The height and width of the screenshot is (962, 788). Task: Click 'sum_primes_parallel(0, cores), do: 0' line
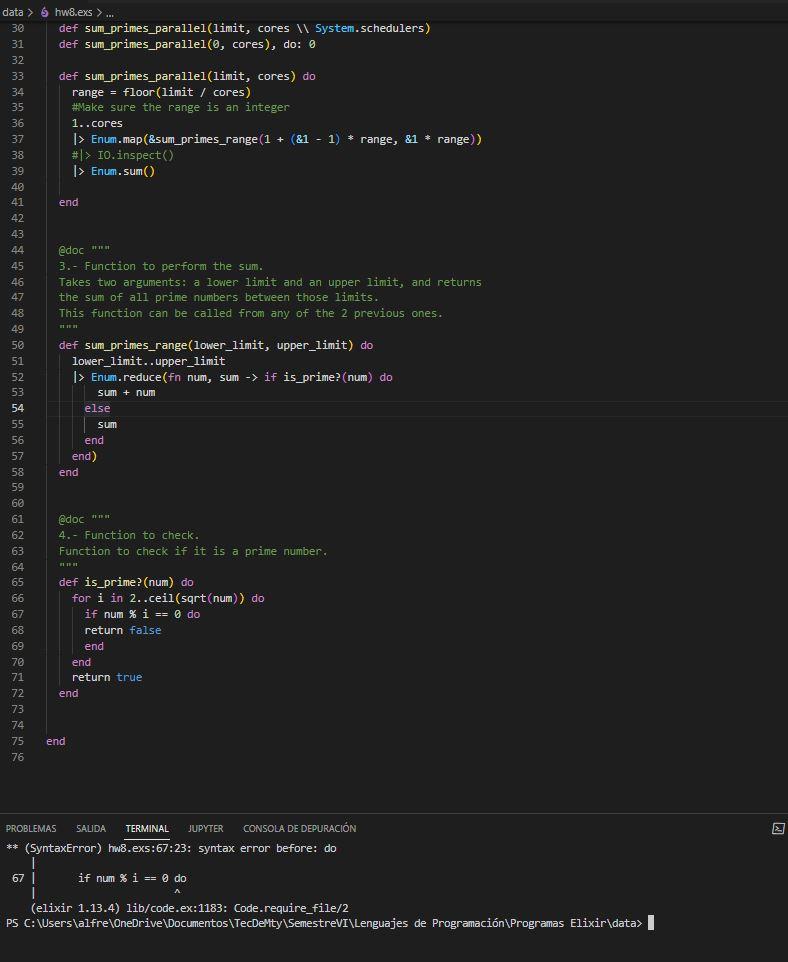[x=187, y=44]
